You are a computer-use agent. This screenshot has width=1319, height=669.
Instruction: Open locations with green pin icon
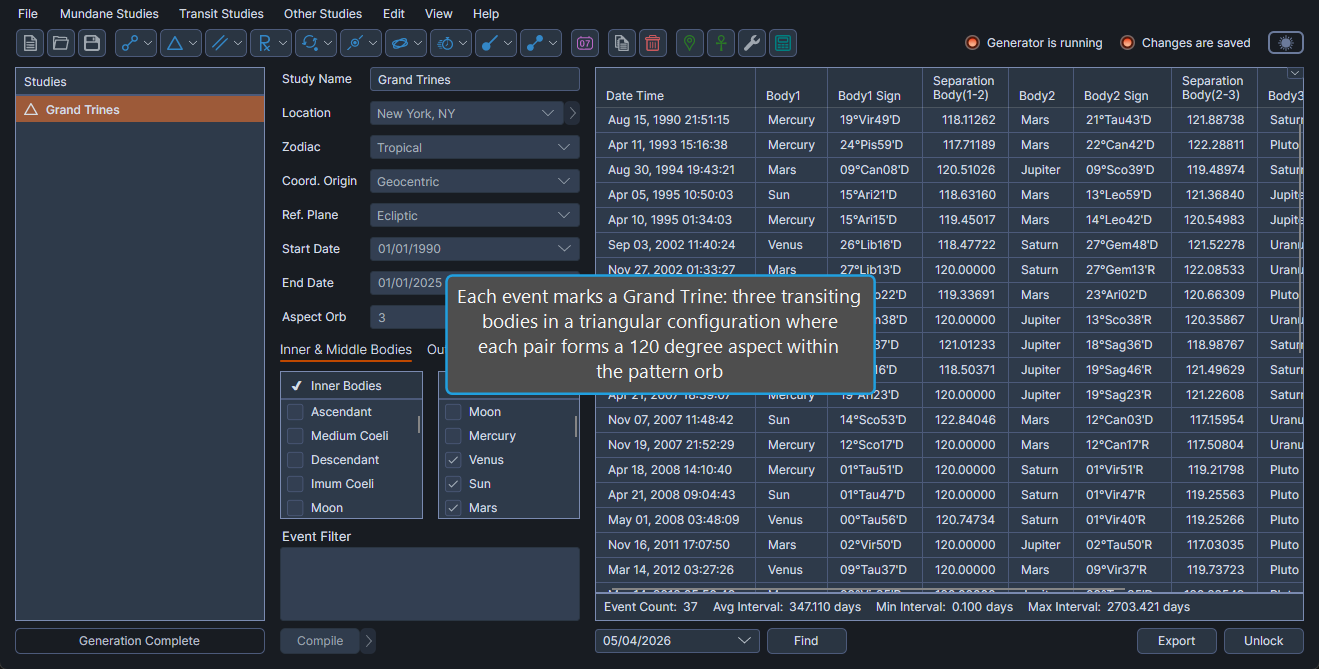pyautogui.click(x=690, y=43)
